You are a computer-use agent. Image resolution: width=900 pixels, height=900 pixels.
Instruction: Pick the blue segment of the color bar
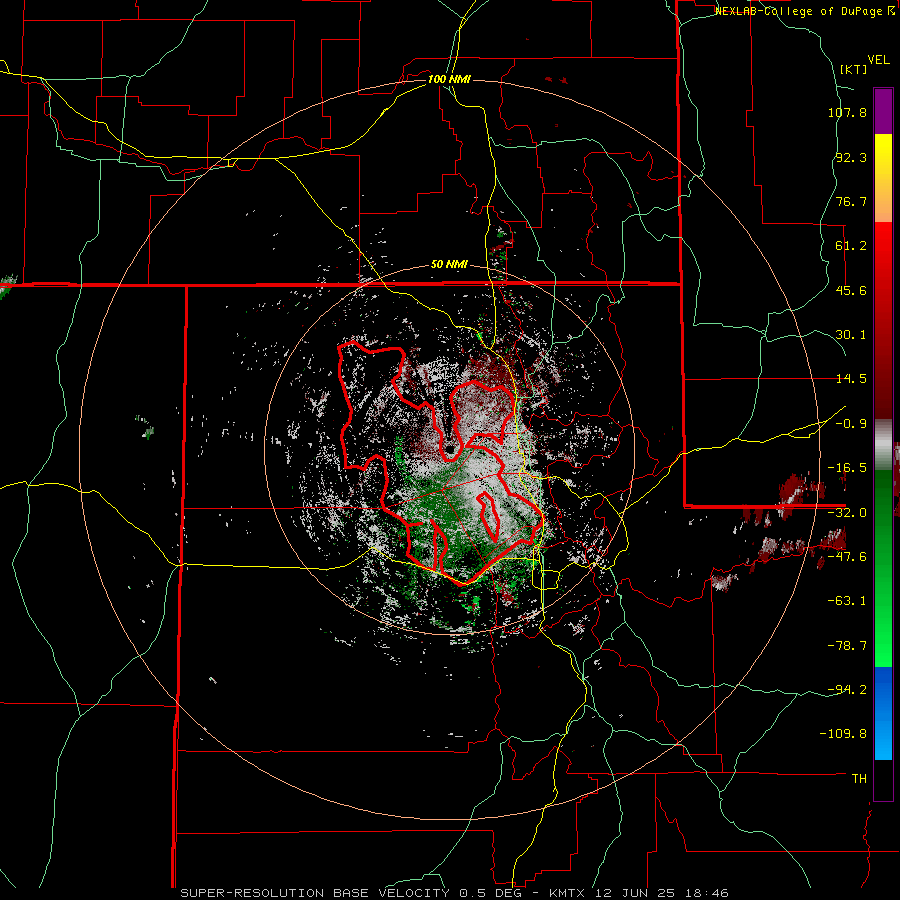tap(883, 713)
